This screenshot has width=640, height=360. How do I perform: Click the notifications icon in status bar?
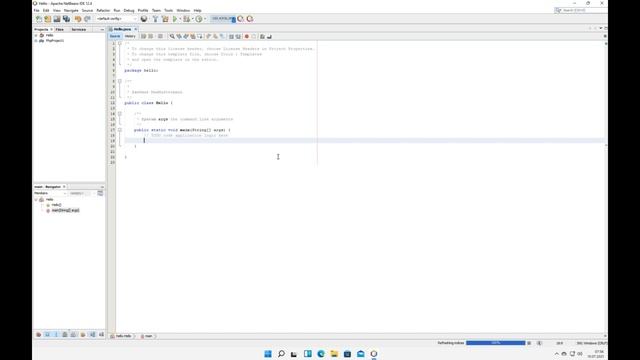(539, 343)
